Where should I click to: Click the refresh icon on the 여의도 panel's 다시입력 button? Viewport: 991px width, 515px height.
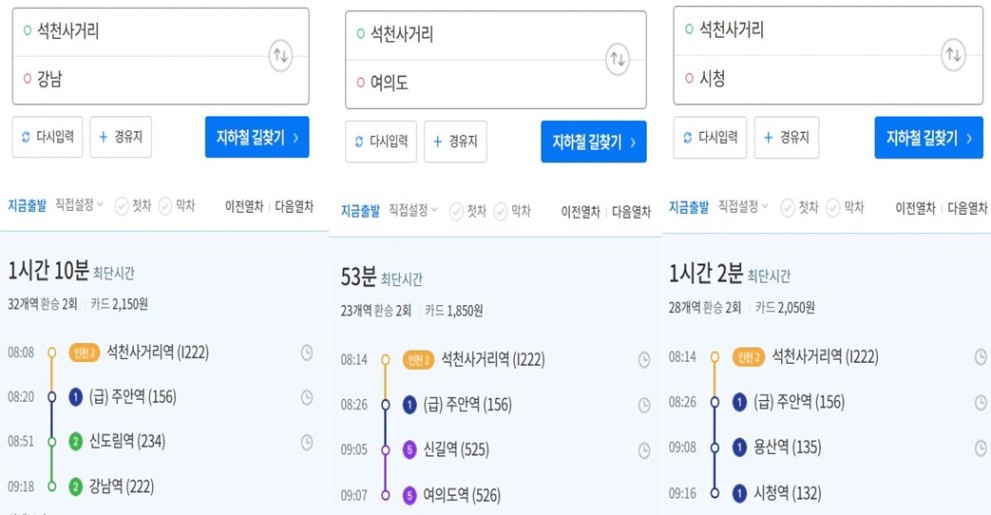(x=359, y=142)
